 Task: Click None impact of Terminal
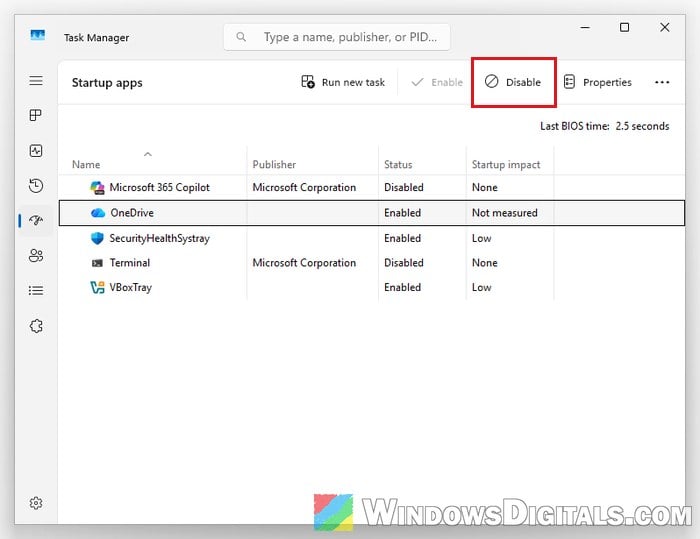484,263
